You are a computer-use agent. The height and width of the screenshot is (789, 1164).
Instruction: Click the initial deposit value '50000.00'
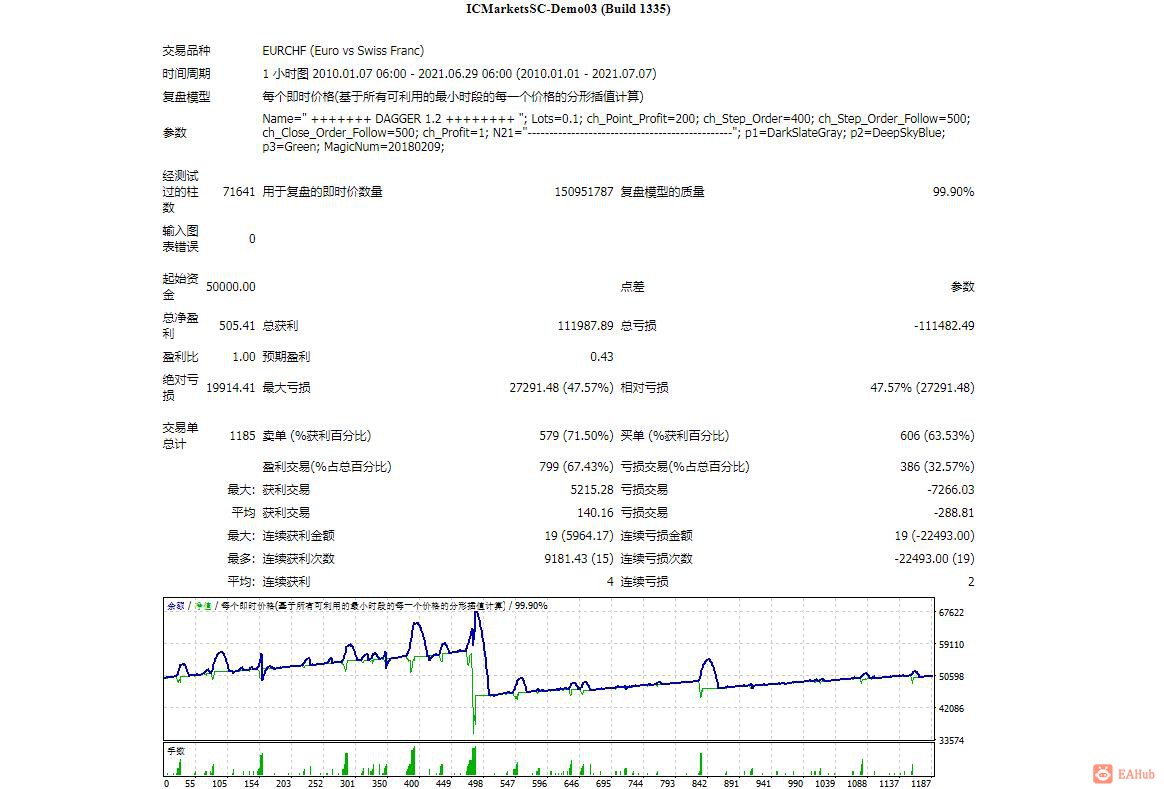coord(231,287)
